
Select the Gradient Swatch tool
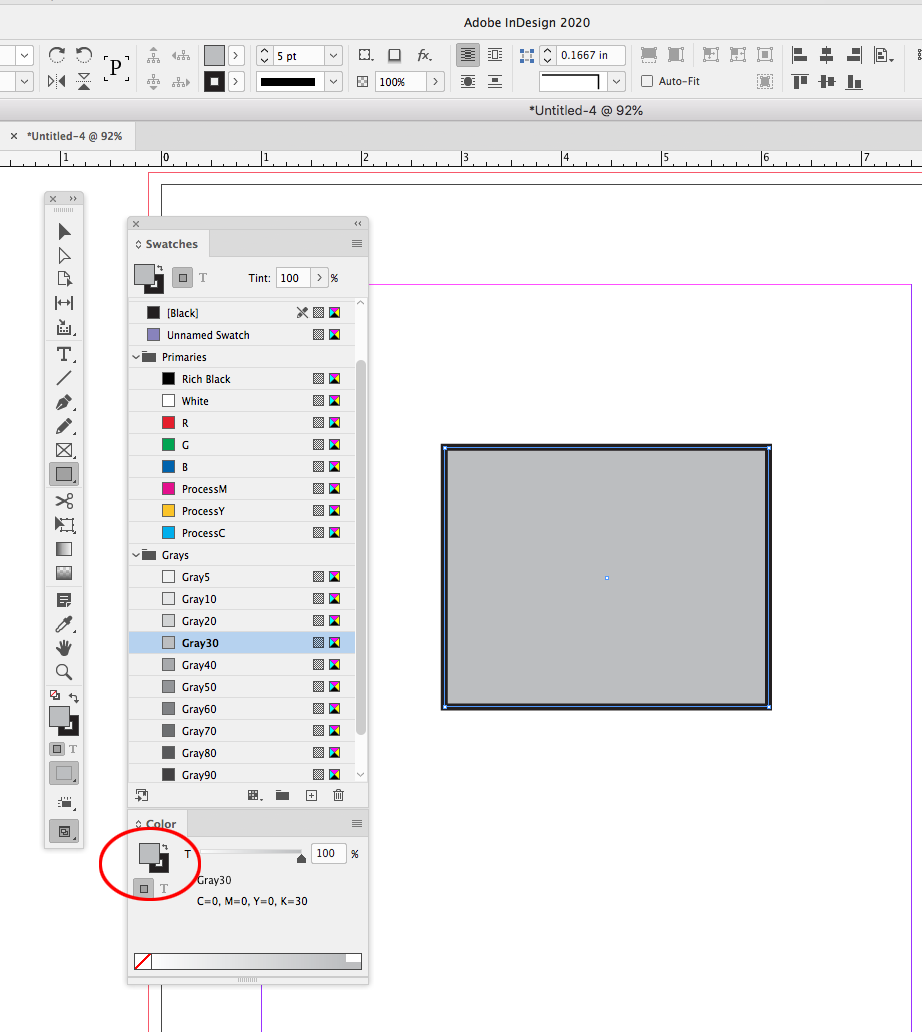[x=63, y=548]
